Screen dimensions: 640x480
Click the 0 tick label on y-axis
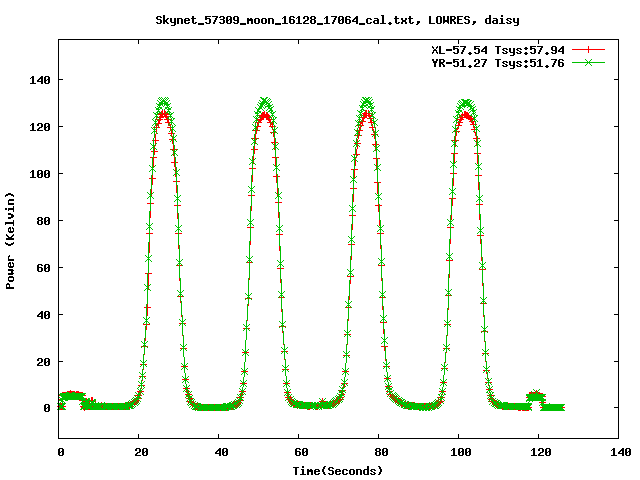(47, 408)
